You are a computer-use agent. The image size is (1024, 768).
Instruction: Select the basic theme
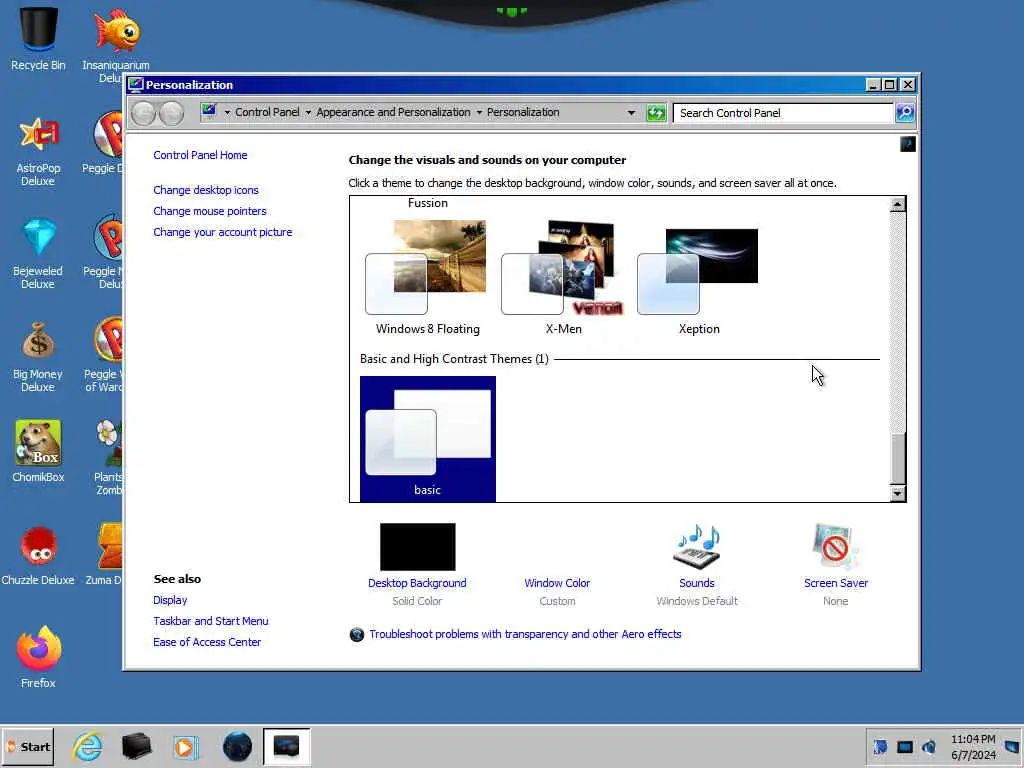pos(428,439)
